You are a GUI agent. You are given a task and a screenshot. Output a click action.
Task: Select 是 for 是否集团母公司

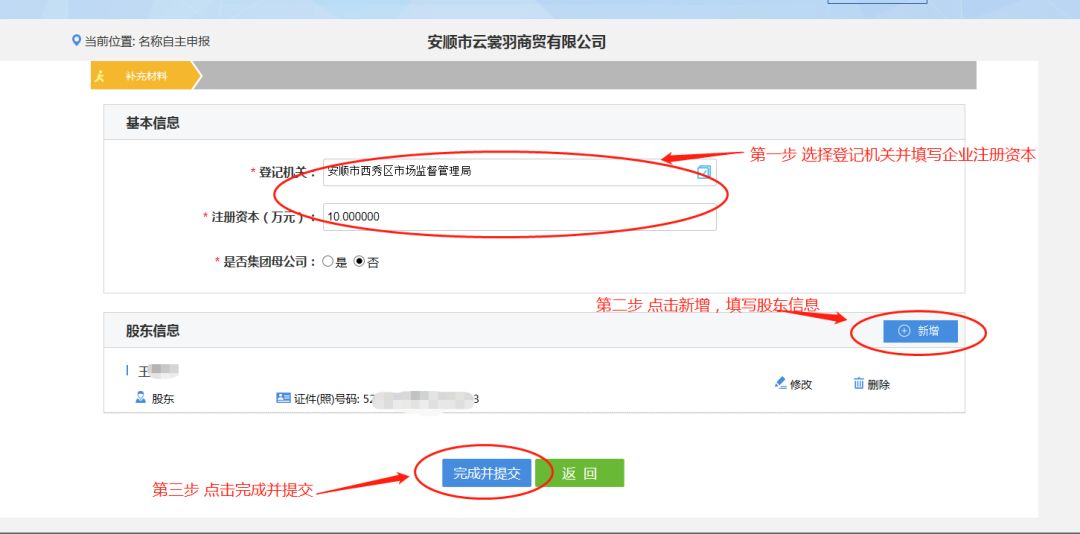click(328, 262)
